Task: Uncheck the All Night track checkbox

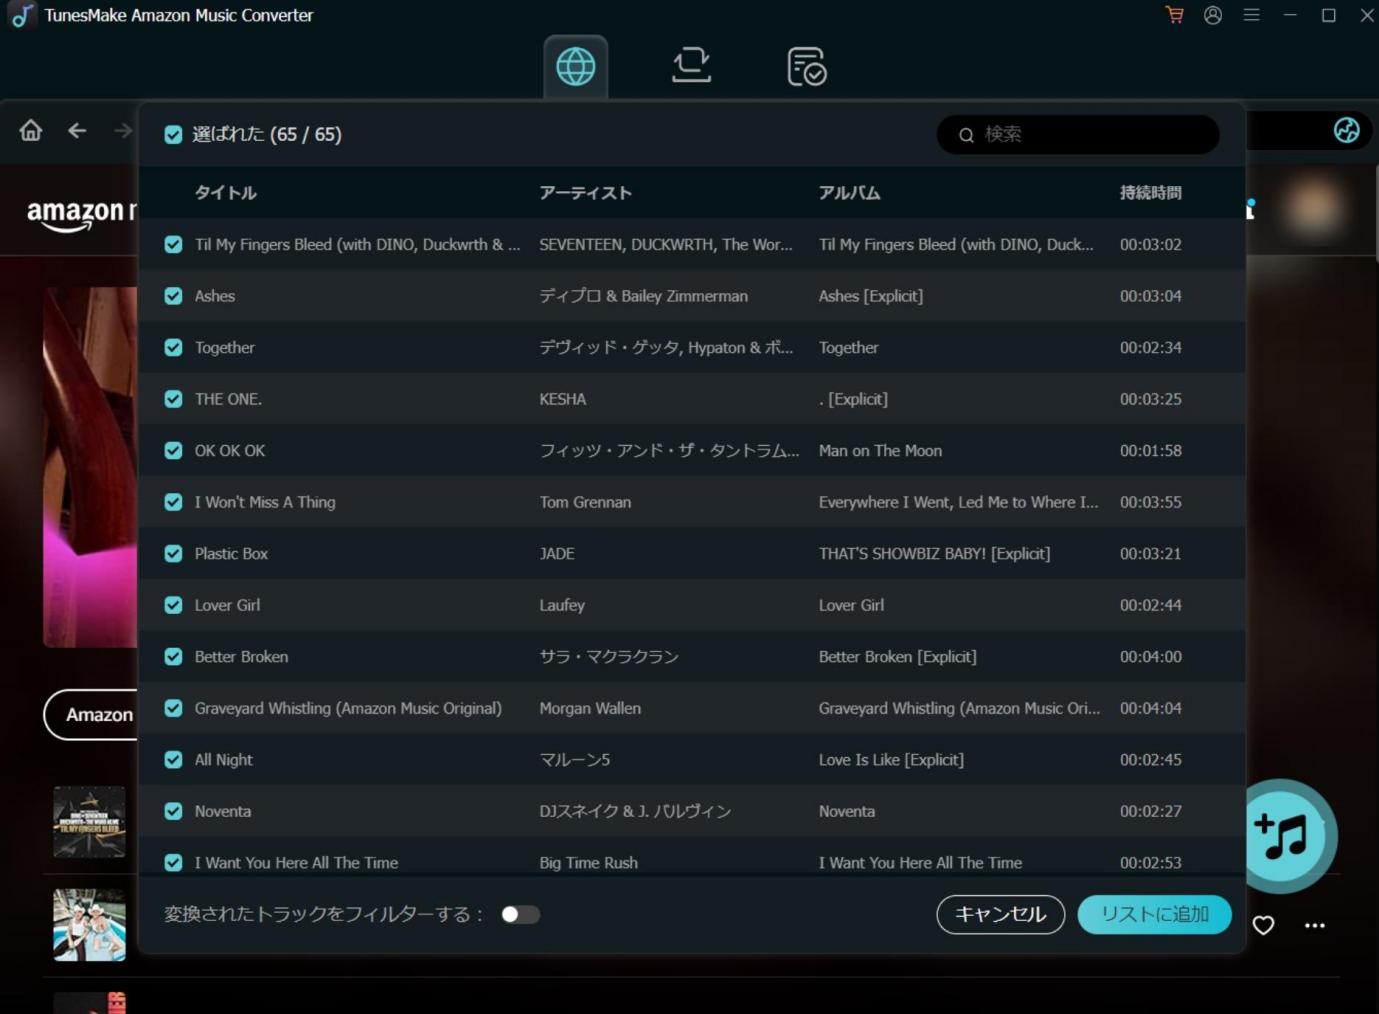Action: pos(173,759)
